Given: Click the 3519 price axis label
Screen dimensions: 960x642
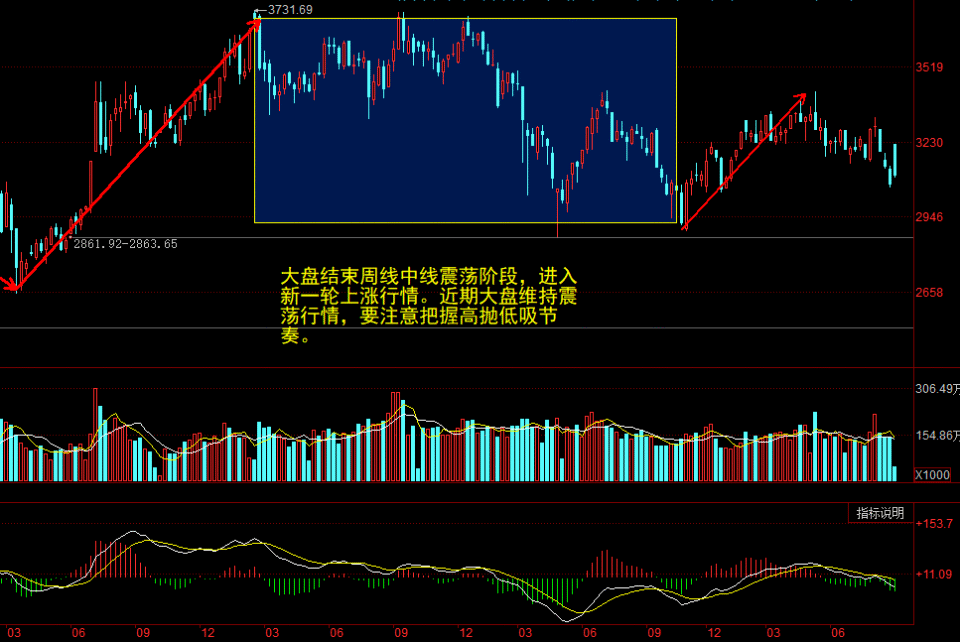Looking at the screenshot, I should coord(931,68).
